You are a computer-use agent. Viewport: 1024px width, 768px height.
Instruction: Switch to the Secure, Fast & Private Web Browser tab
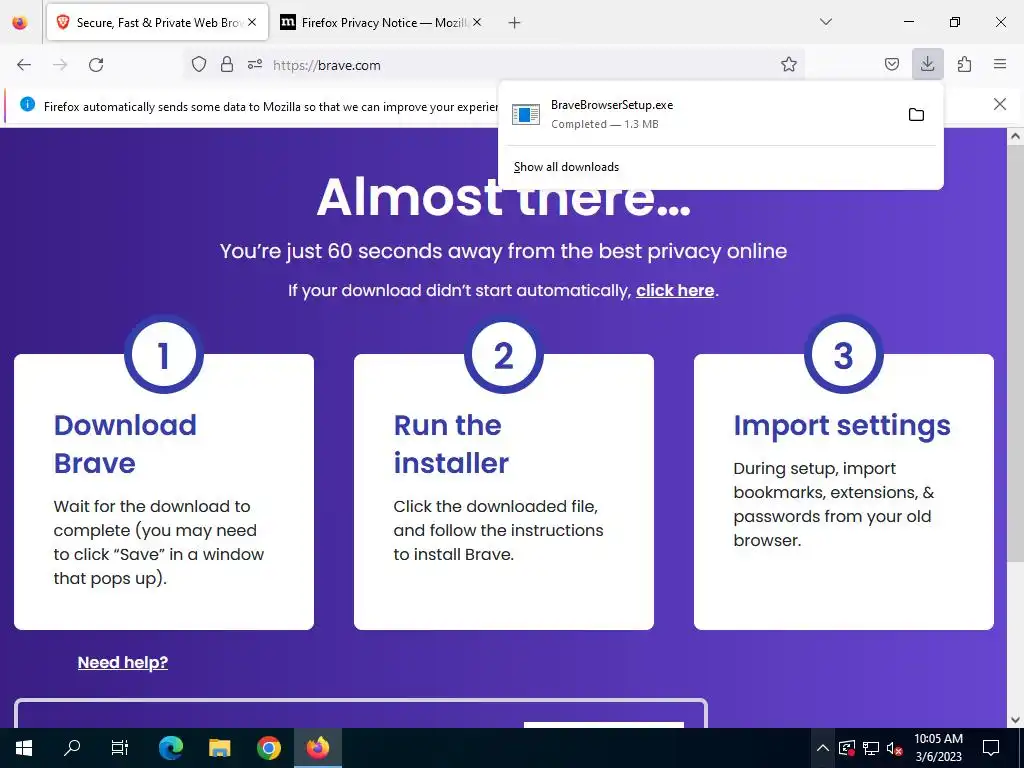[157, 23]
